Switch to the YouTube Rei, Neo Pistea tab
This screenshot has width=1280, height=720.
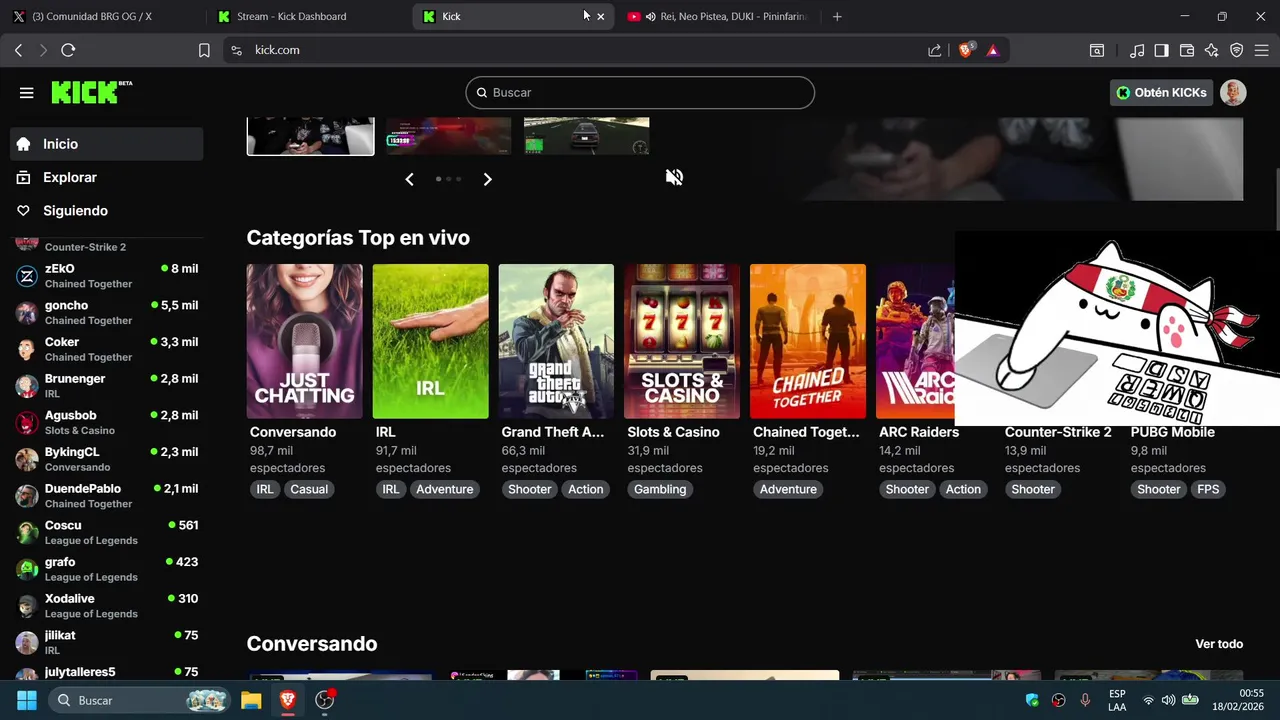click(716, 16)
